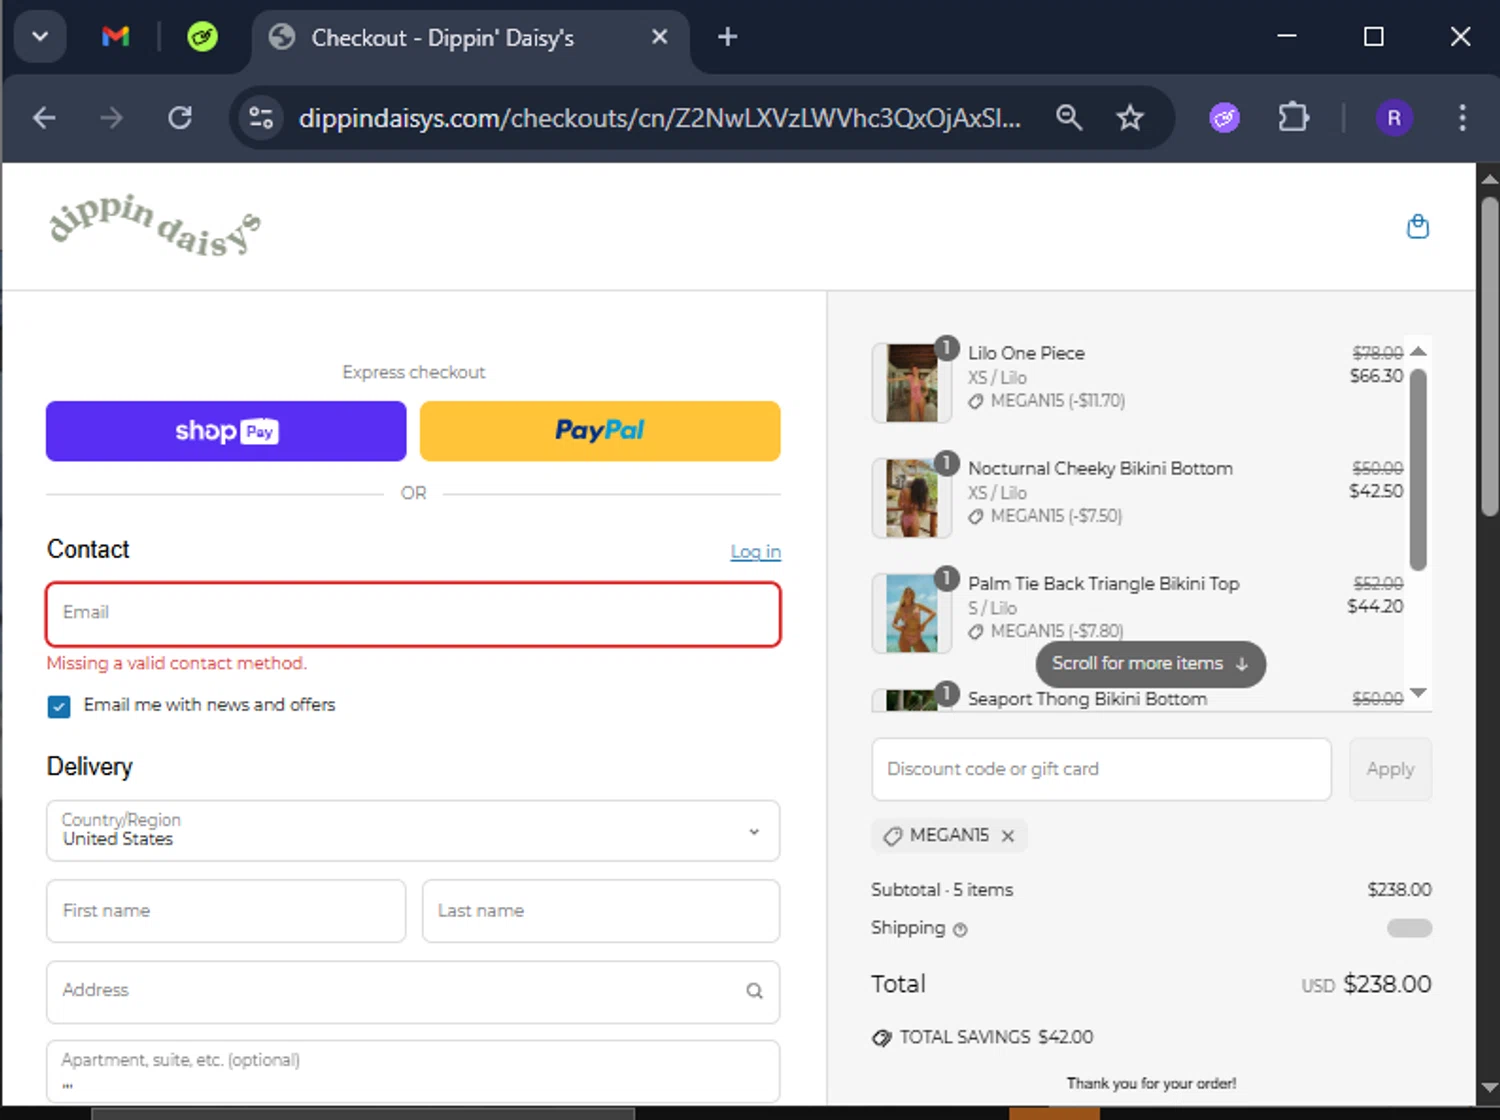Remove the MEGAN15 discount code
This screenshot has height=1120, width=1500.
(1008, 836)
